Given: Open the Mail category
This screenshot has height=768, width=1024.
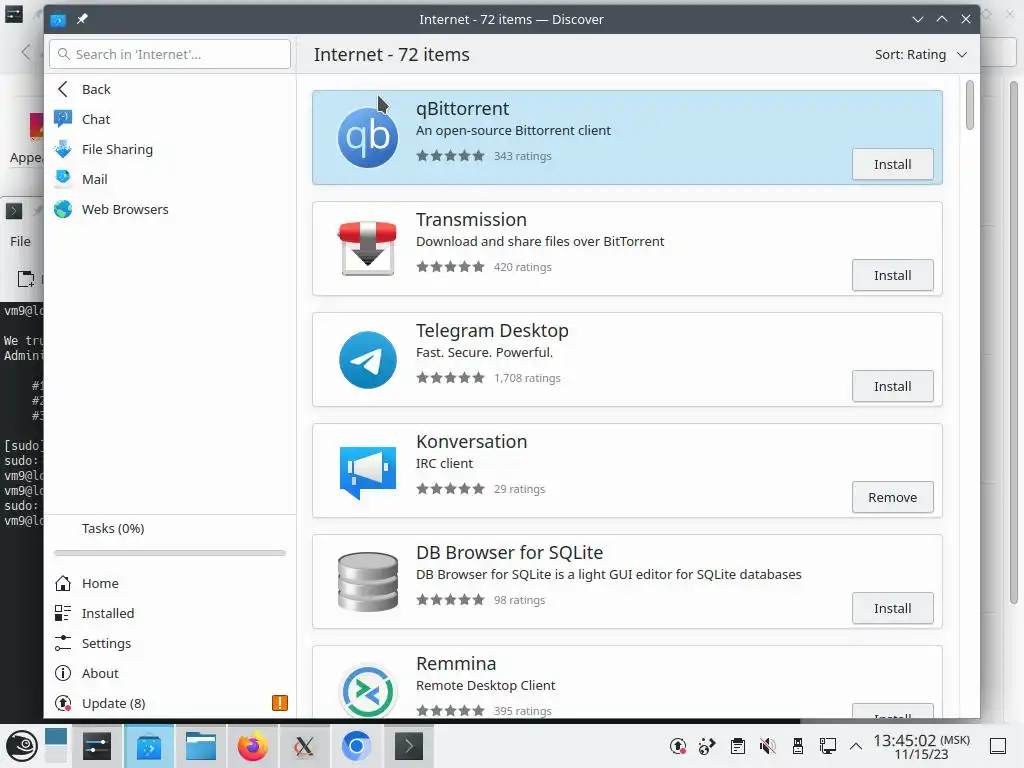Looking at the screenshot, I should coord(170,180).
